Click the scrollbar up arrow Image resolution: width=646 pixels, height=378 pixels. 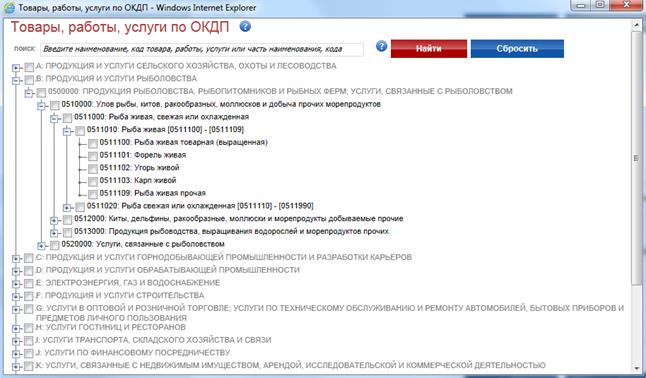[636, 25]
